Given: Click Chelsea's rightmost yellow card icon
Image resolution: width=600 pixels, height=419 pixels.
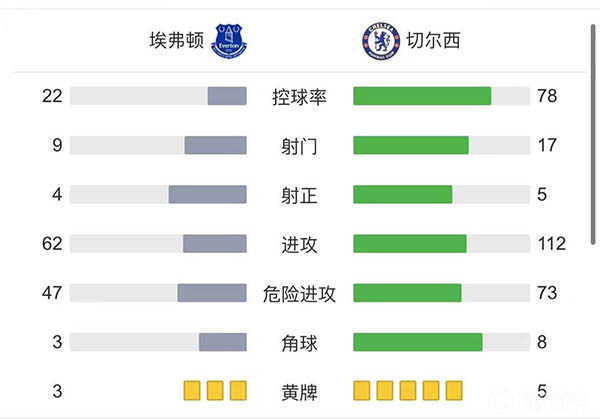Looking at the screenshot, I should [454, 390].
